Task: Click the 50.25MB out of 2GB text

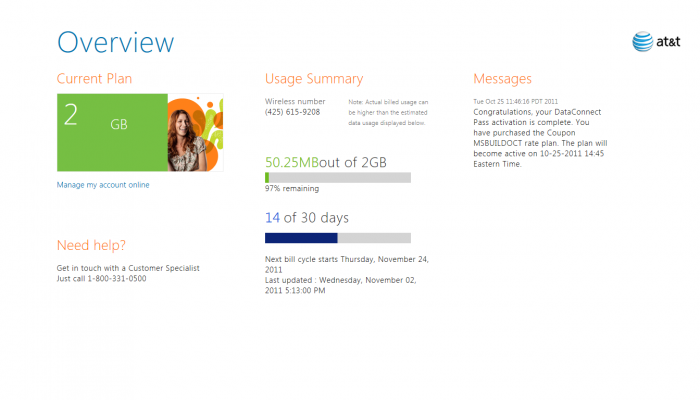Action: pos(326,162)
